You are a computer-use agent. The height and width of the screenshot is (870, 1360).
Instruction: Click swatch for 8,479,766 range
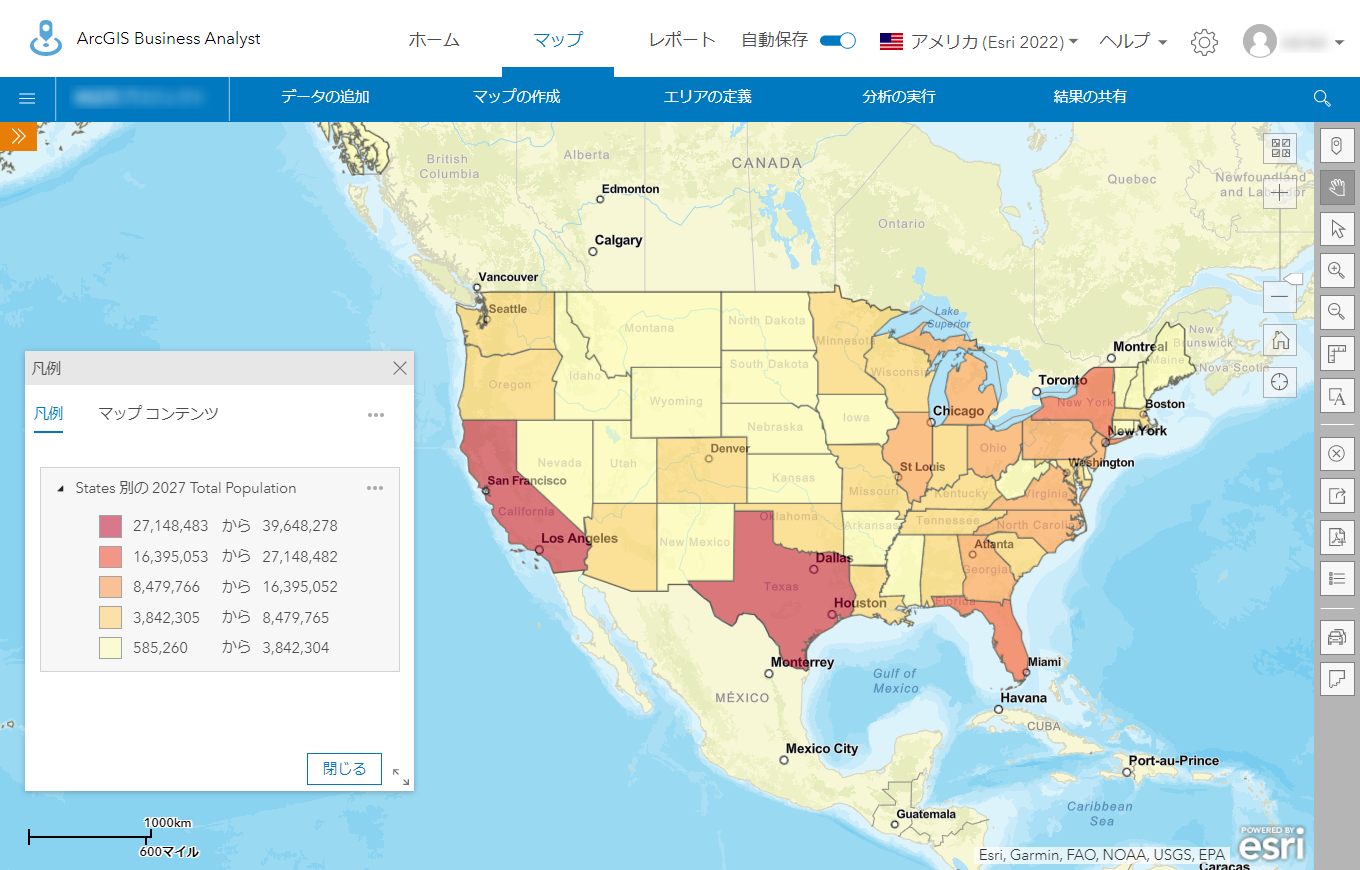(x=110, y=587)
